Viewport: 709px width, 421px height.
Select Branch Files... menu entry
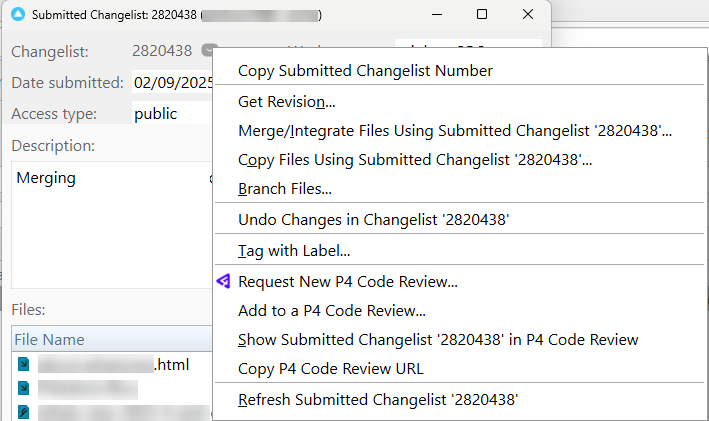(284, 188)
